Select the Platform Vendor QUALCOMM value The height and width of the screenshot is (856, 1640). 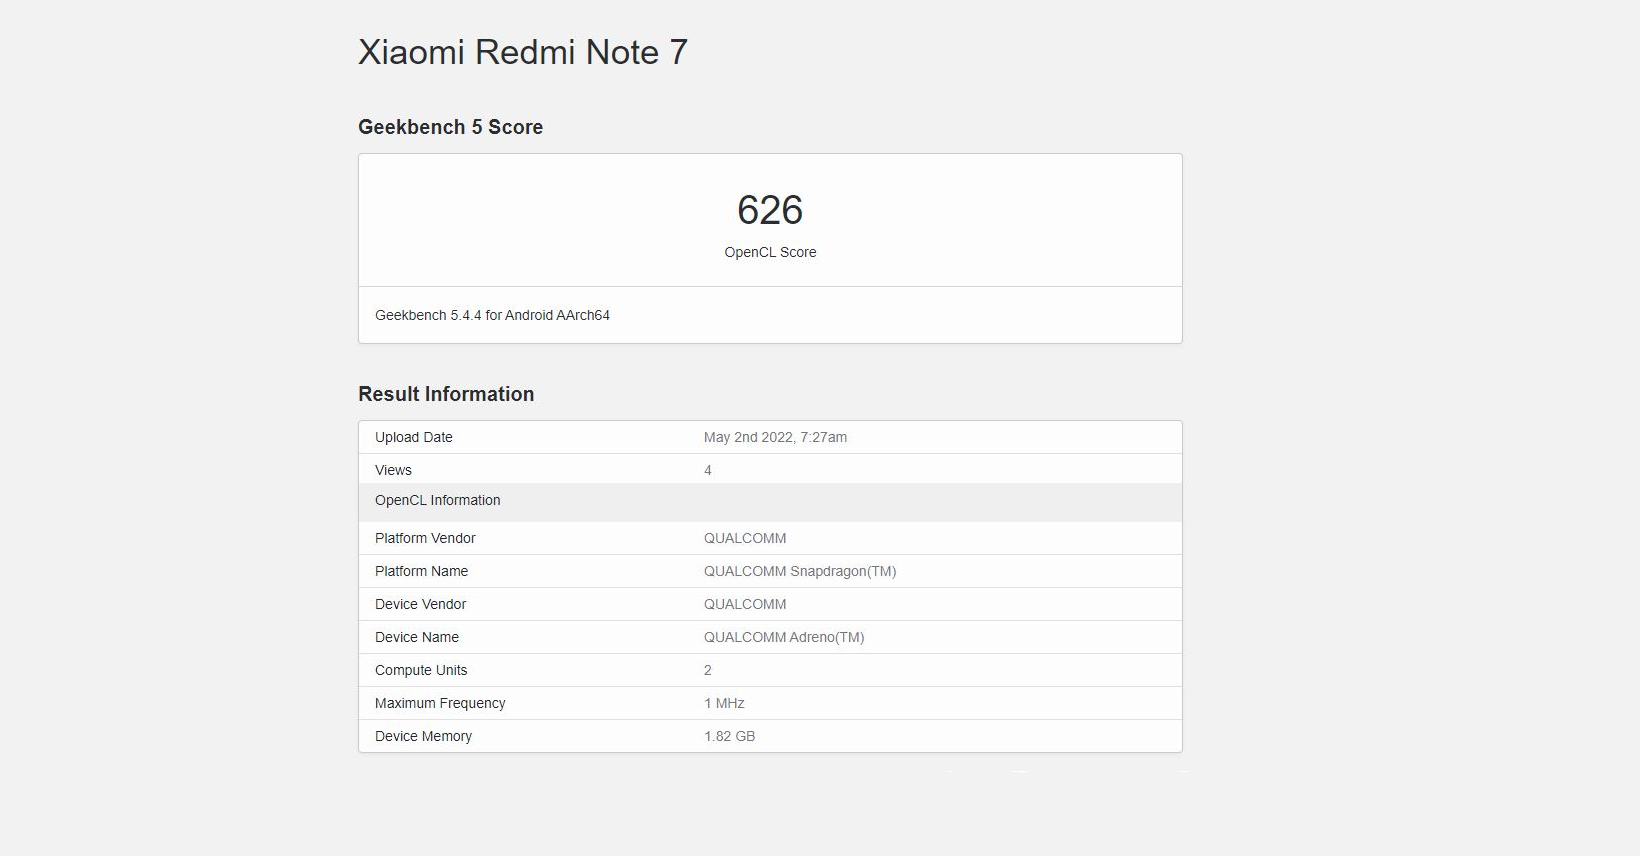[745, 538]
